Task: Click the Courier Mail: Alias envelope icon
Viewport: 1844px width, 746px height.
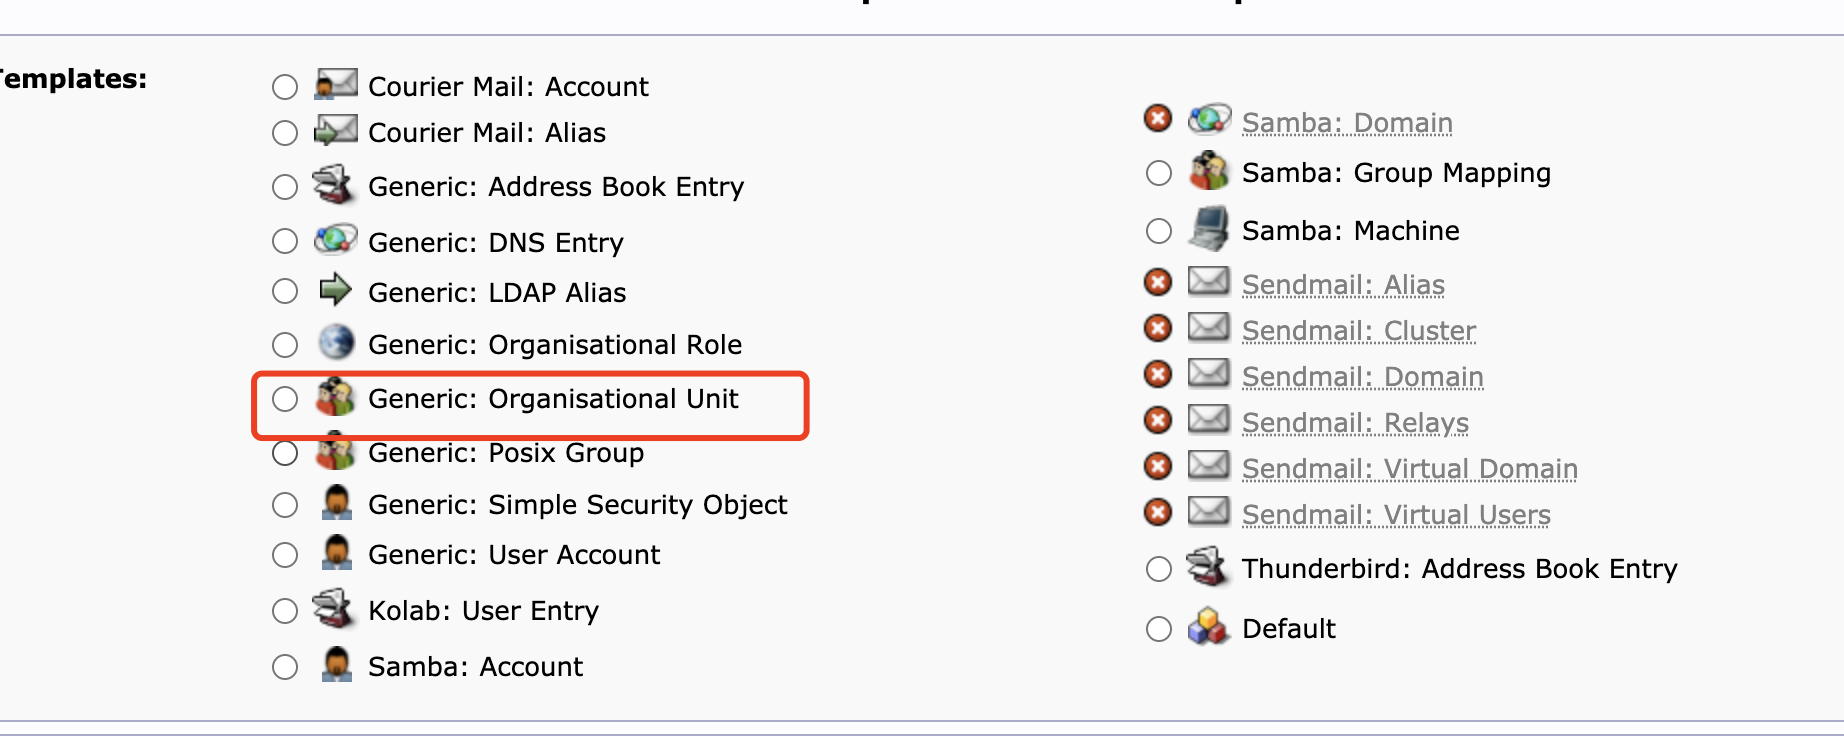Action: pyautogui.click(x=336, y=130)
